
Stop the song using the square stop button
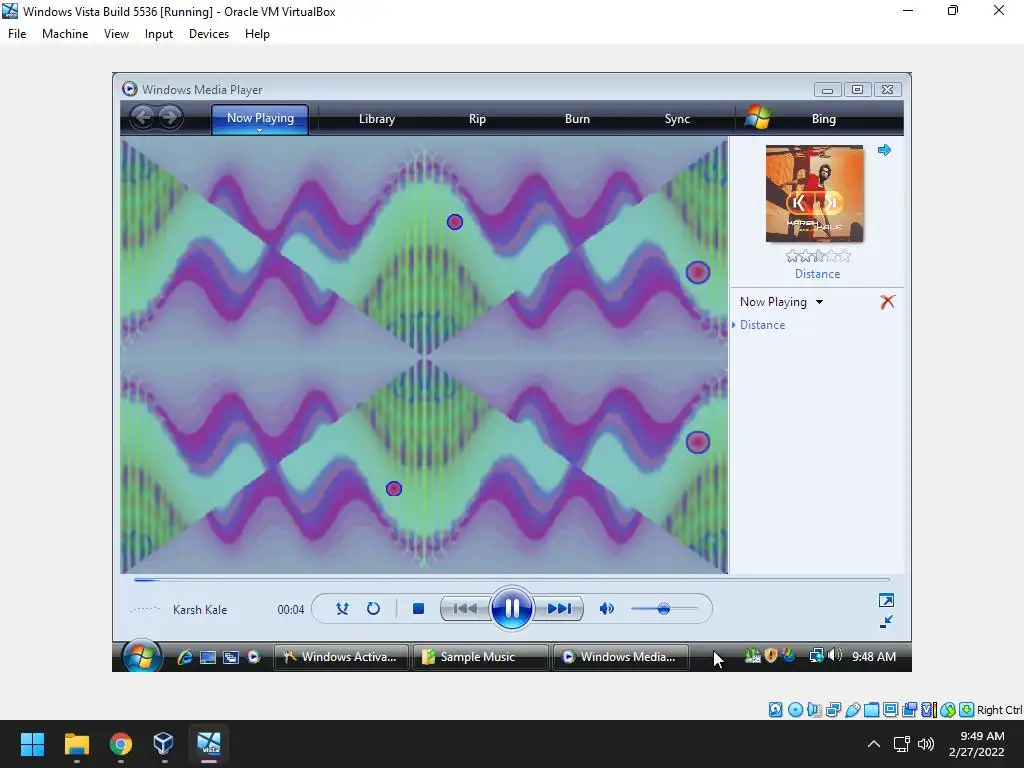(419, 609)
